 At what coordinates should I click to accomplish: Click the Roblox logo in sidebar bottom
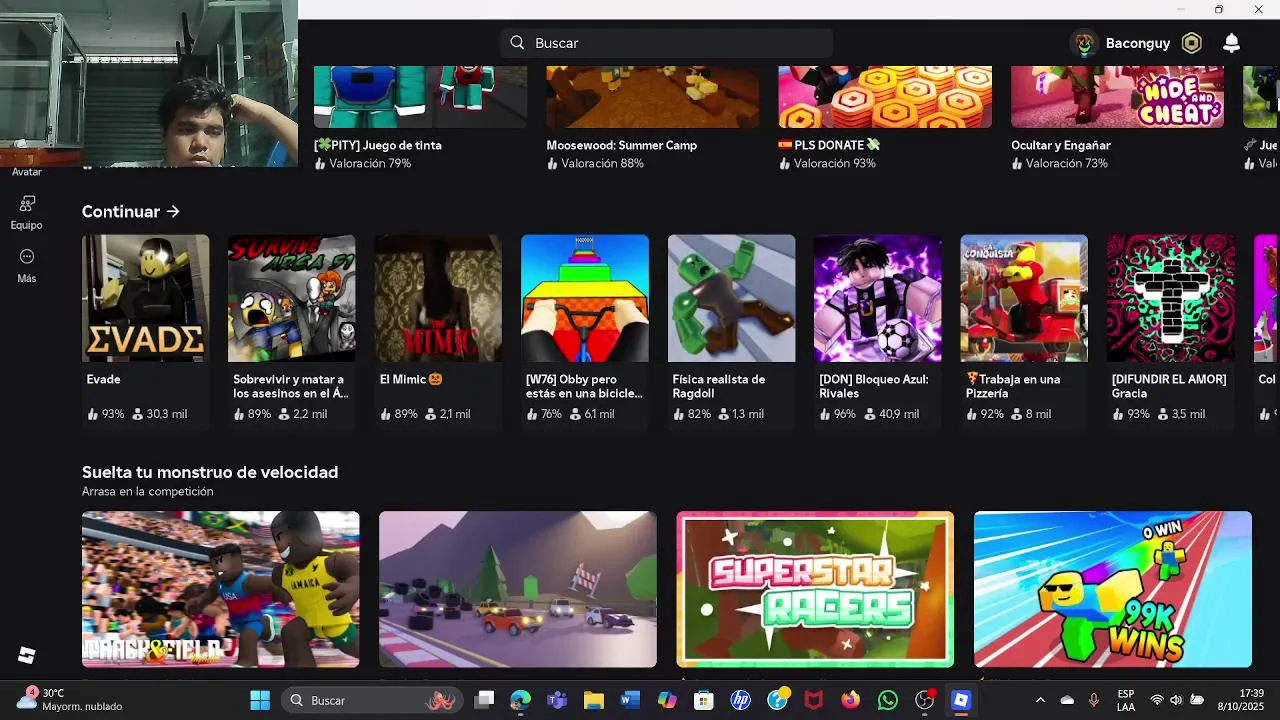coord(27,655)
